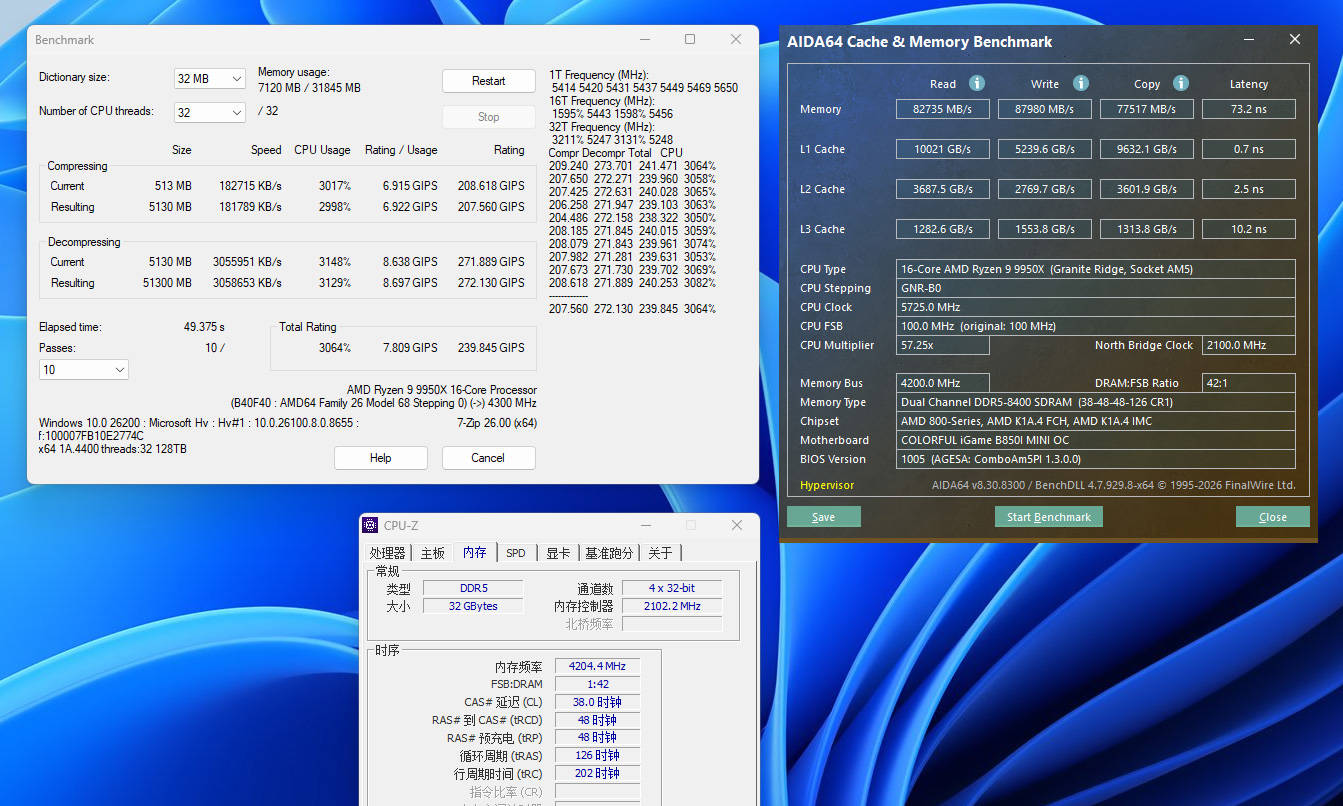This screenshot has width=1343, height=806.
Task: Switch to the 基准跑分 tab in CPU-Z
Action: point(609,553)
